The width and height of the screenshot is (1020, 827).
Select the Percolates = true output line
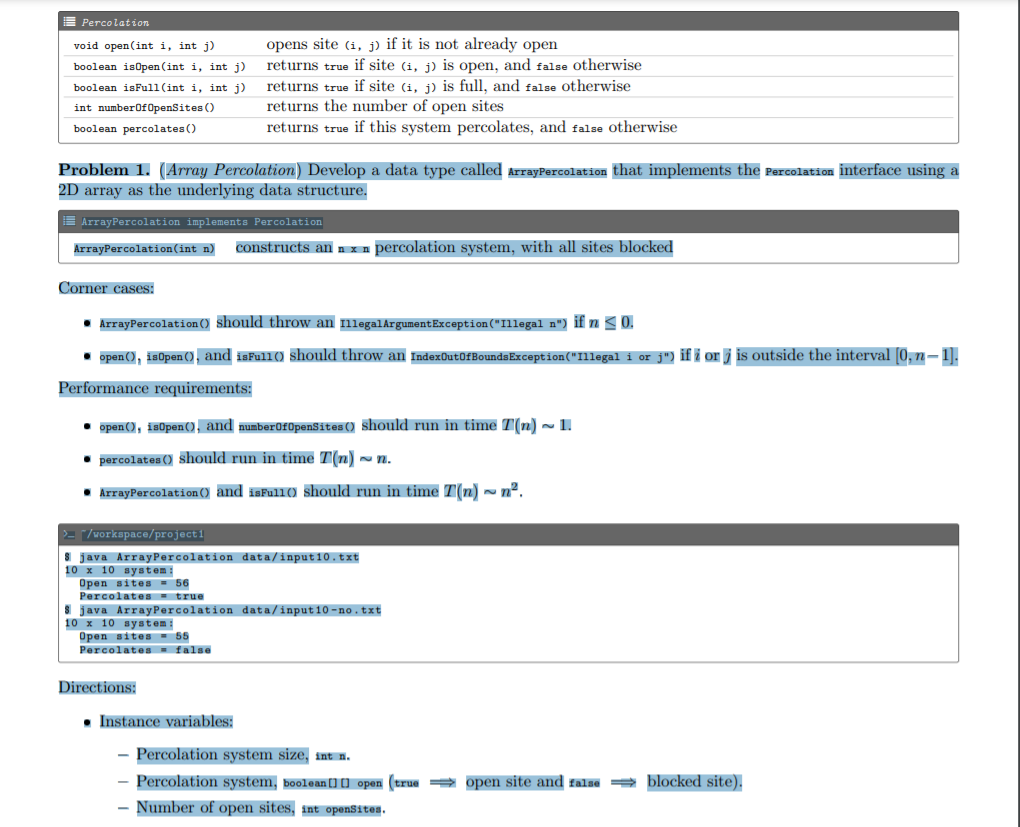[143, 595]
